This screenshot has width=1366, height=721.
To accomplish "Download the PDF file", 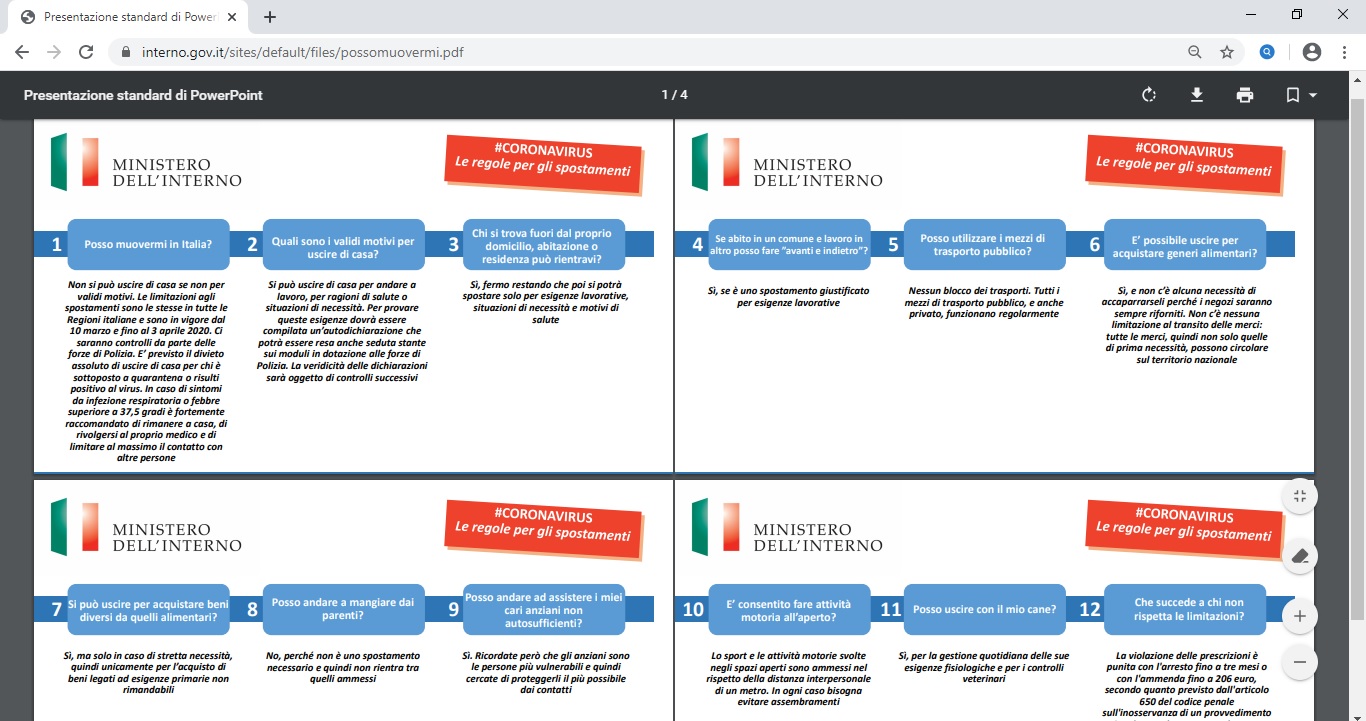I will [1196, 95].
